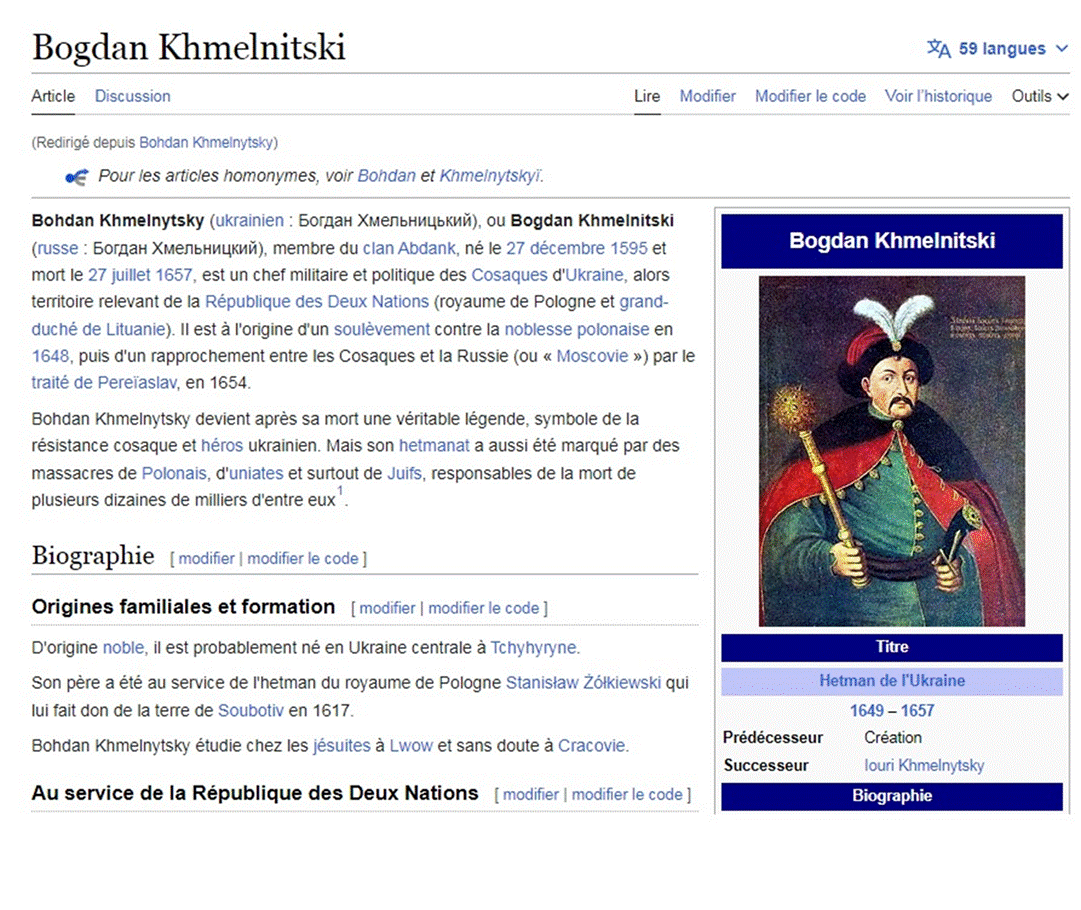The image size is (1081, 910).
Task: Expand the Outils dropdown menu
Action: pyautogui.click(x=1040, y=96)
